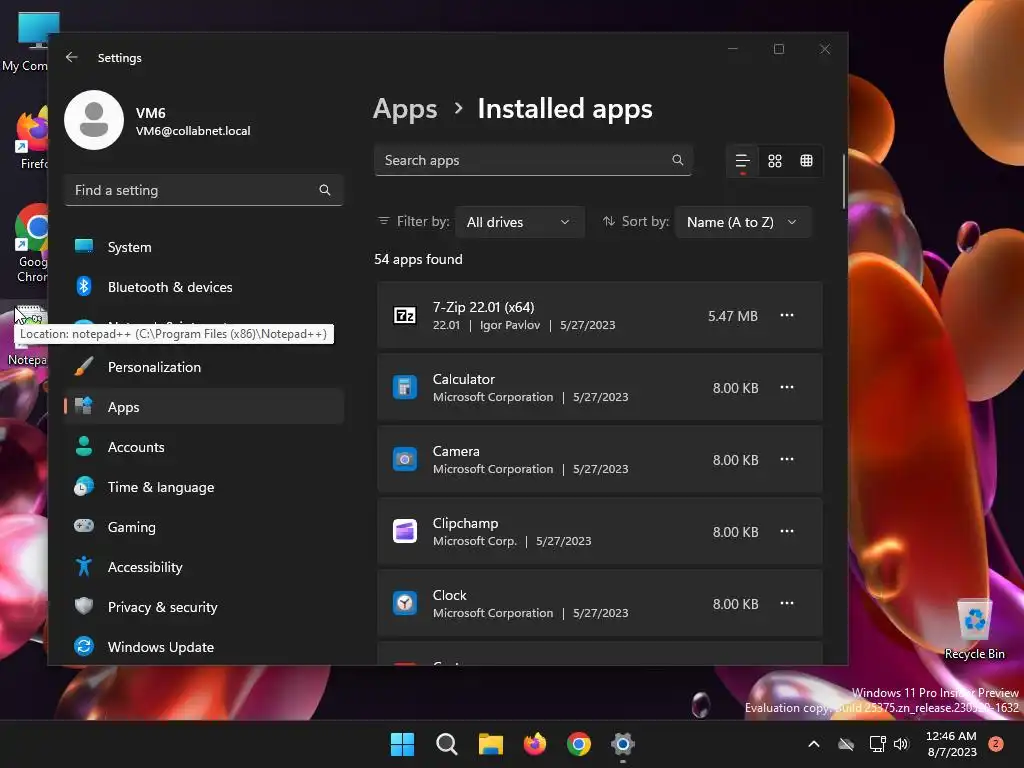Viewport: 1024px width, 768px height.
Task: Open more options for Camera
Action: tap(787, 459)
